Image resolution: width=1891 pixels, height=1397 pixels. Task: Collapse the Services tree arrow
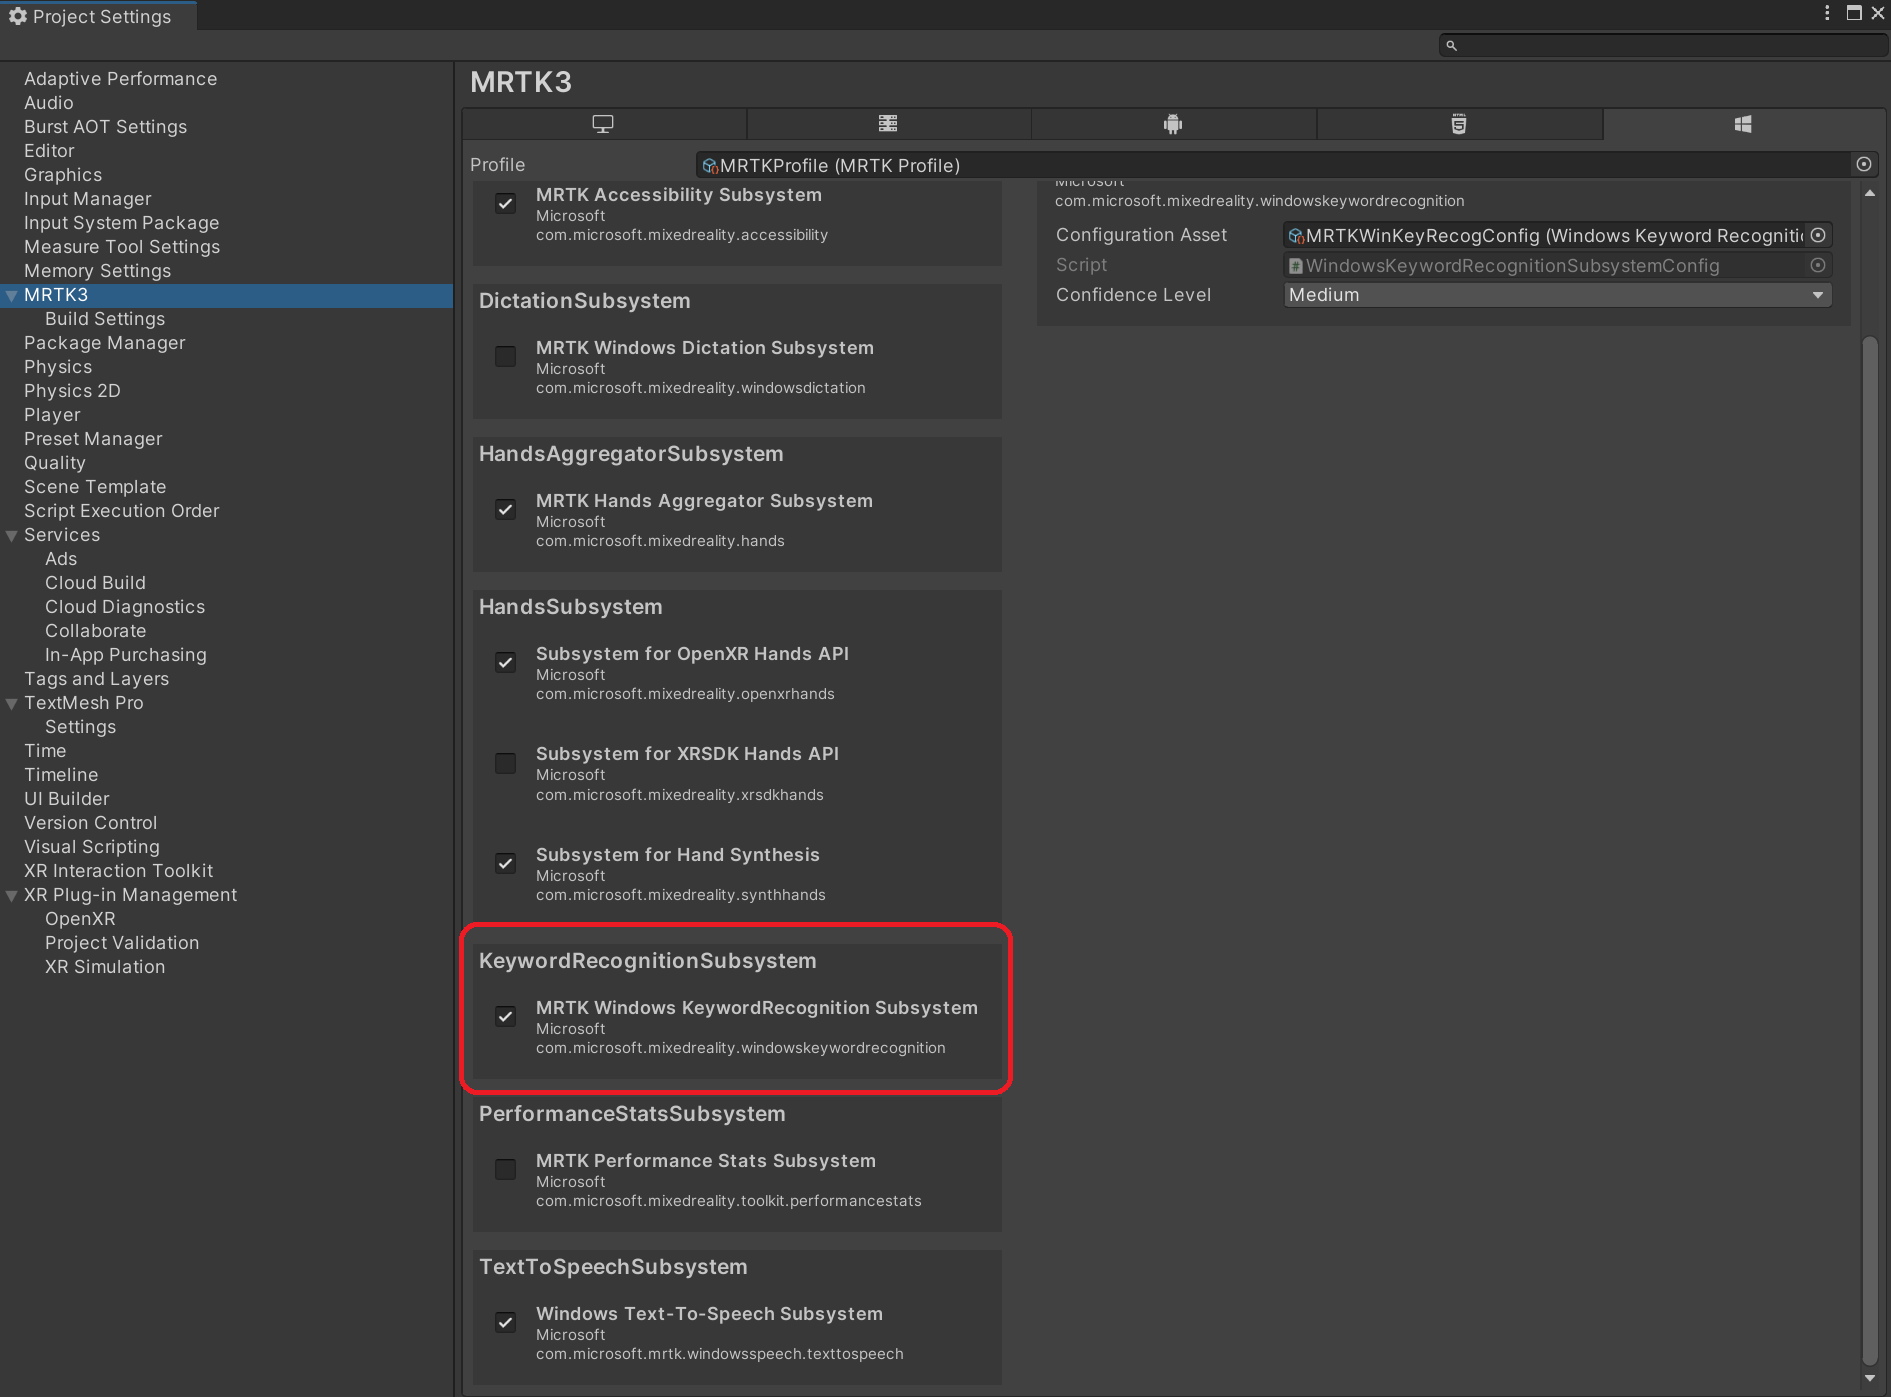[12, 536]
